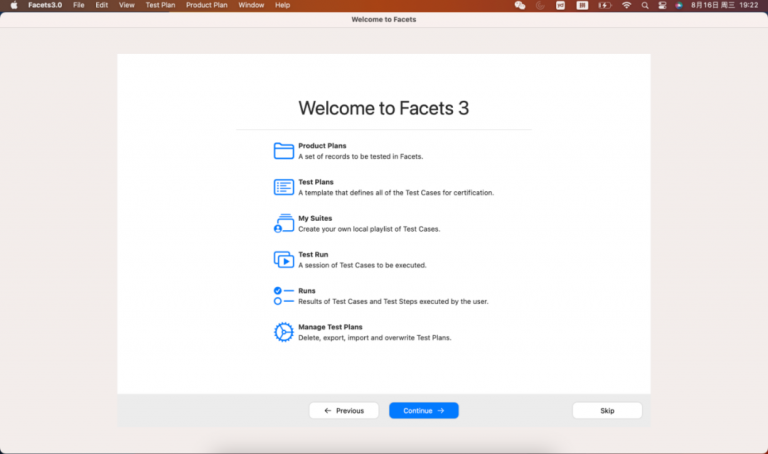Open the Help menu

pyautogui.click(x=283, y=5)
